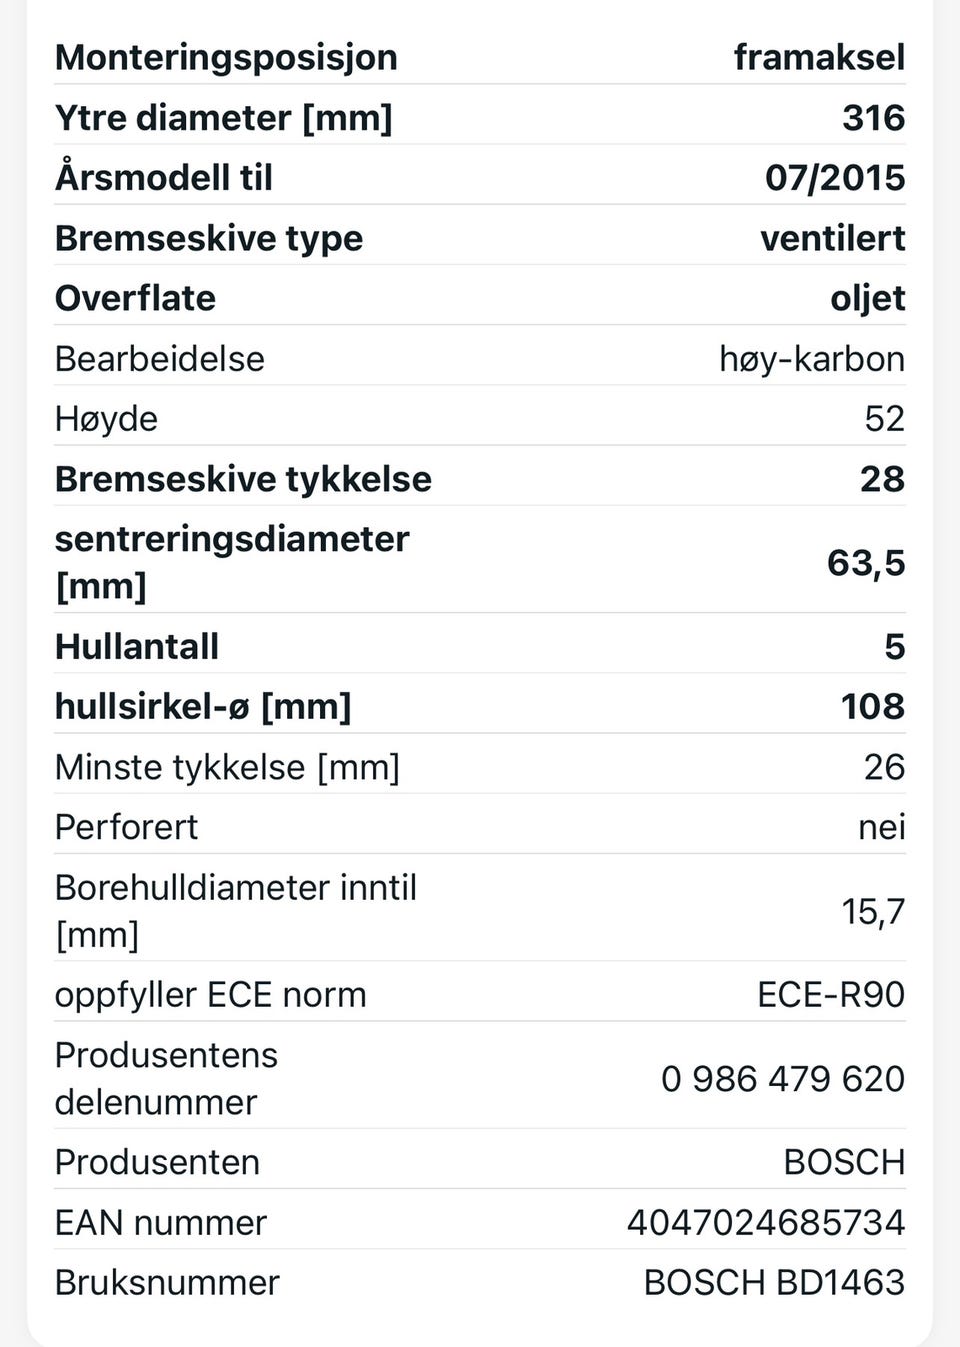
Task: Tap the ventilert value
Action: tap(832, 238)
